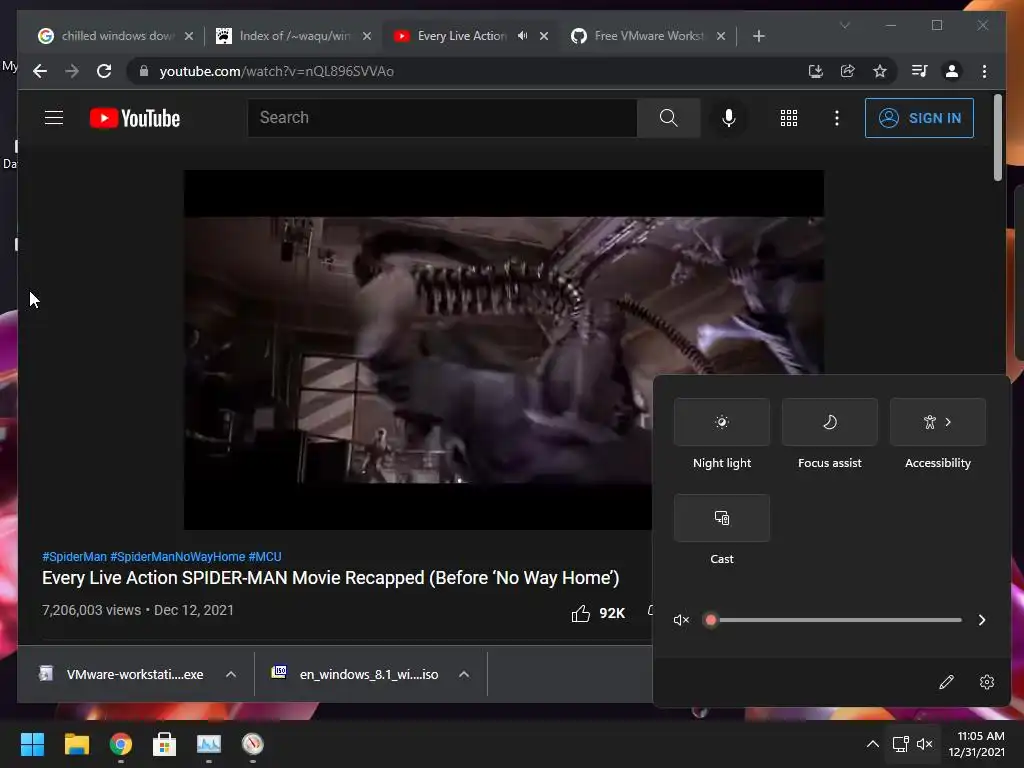
Task: Open the YouTube hamburger guide menu
Action: pos(54,118)
